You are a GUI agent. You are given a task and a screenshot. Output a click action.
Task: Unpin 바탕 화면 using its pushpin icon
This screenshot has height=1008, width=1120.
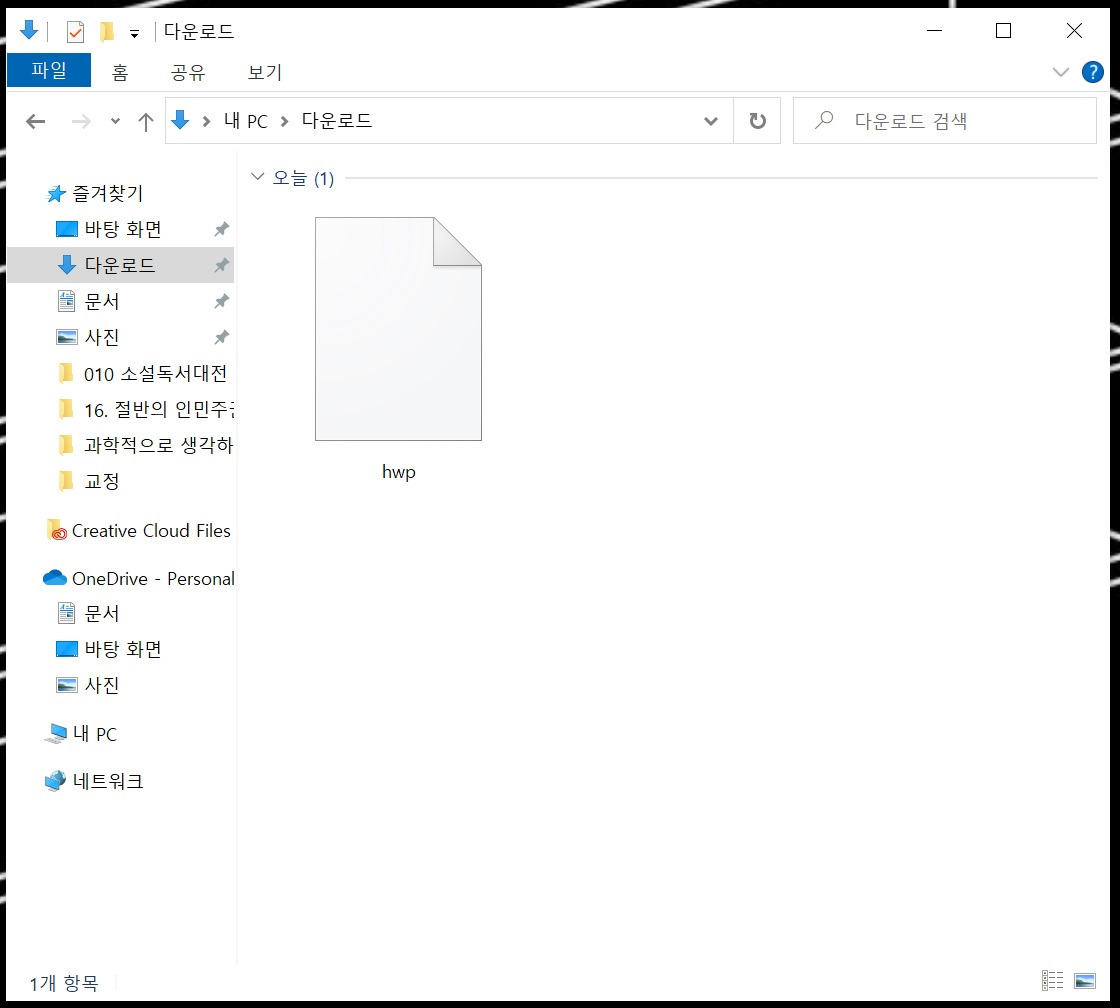221,229
